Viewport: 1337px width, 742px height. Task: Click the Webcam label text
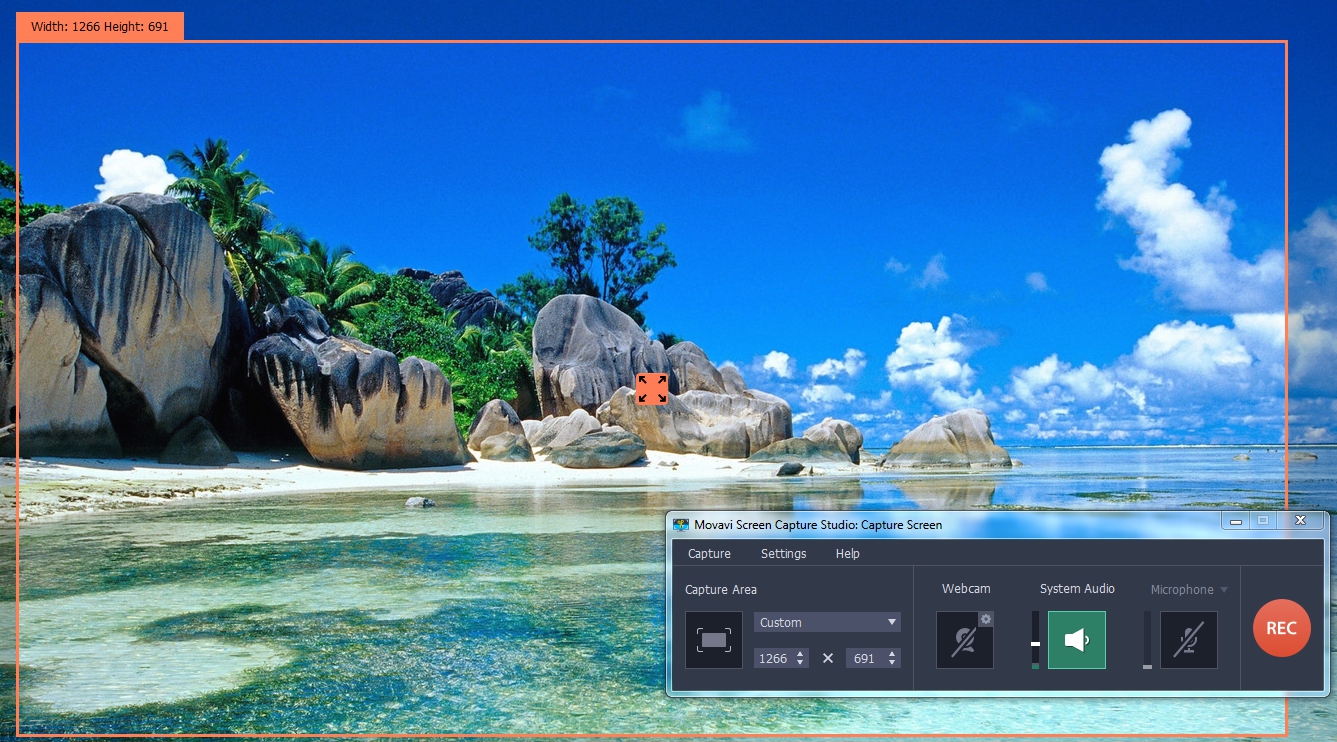965,589
